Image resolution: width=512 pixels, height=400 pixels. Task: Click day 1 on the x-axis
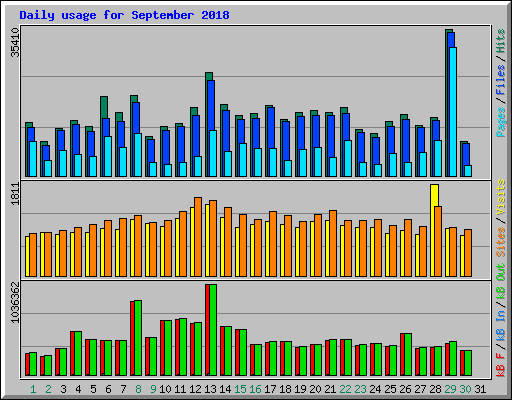point(33,389)
